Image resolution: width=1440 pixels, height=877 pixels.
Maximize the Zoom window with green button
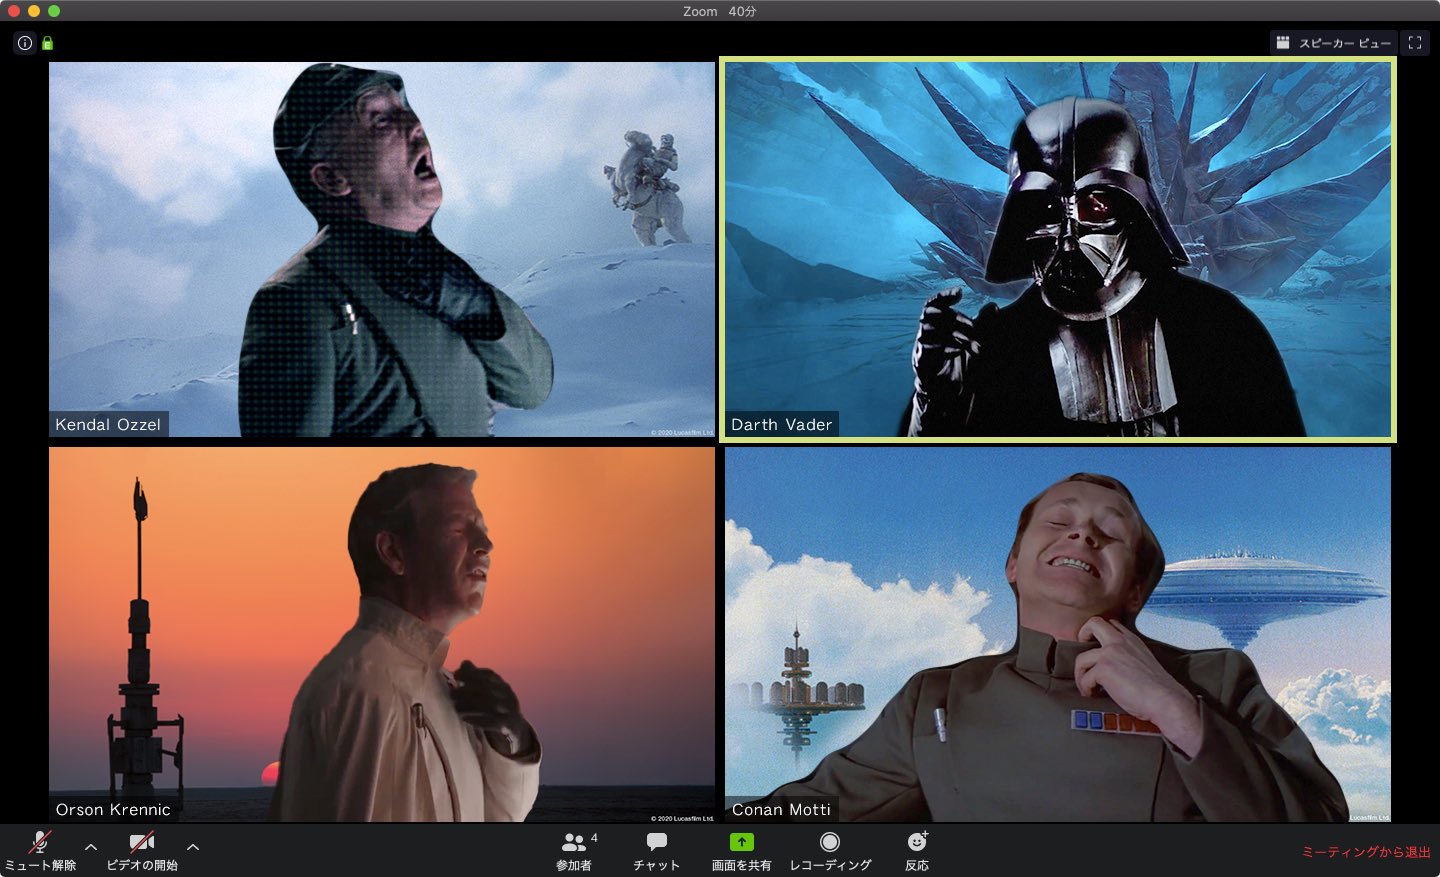(x=54, y=11)
